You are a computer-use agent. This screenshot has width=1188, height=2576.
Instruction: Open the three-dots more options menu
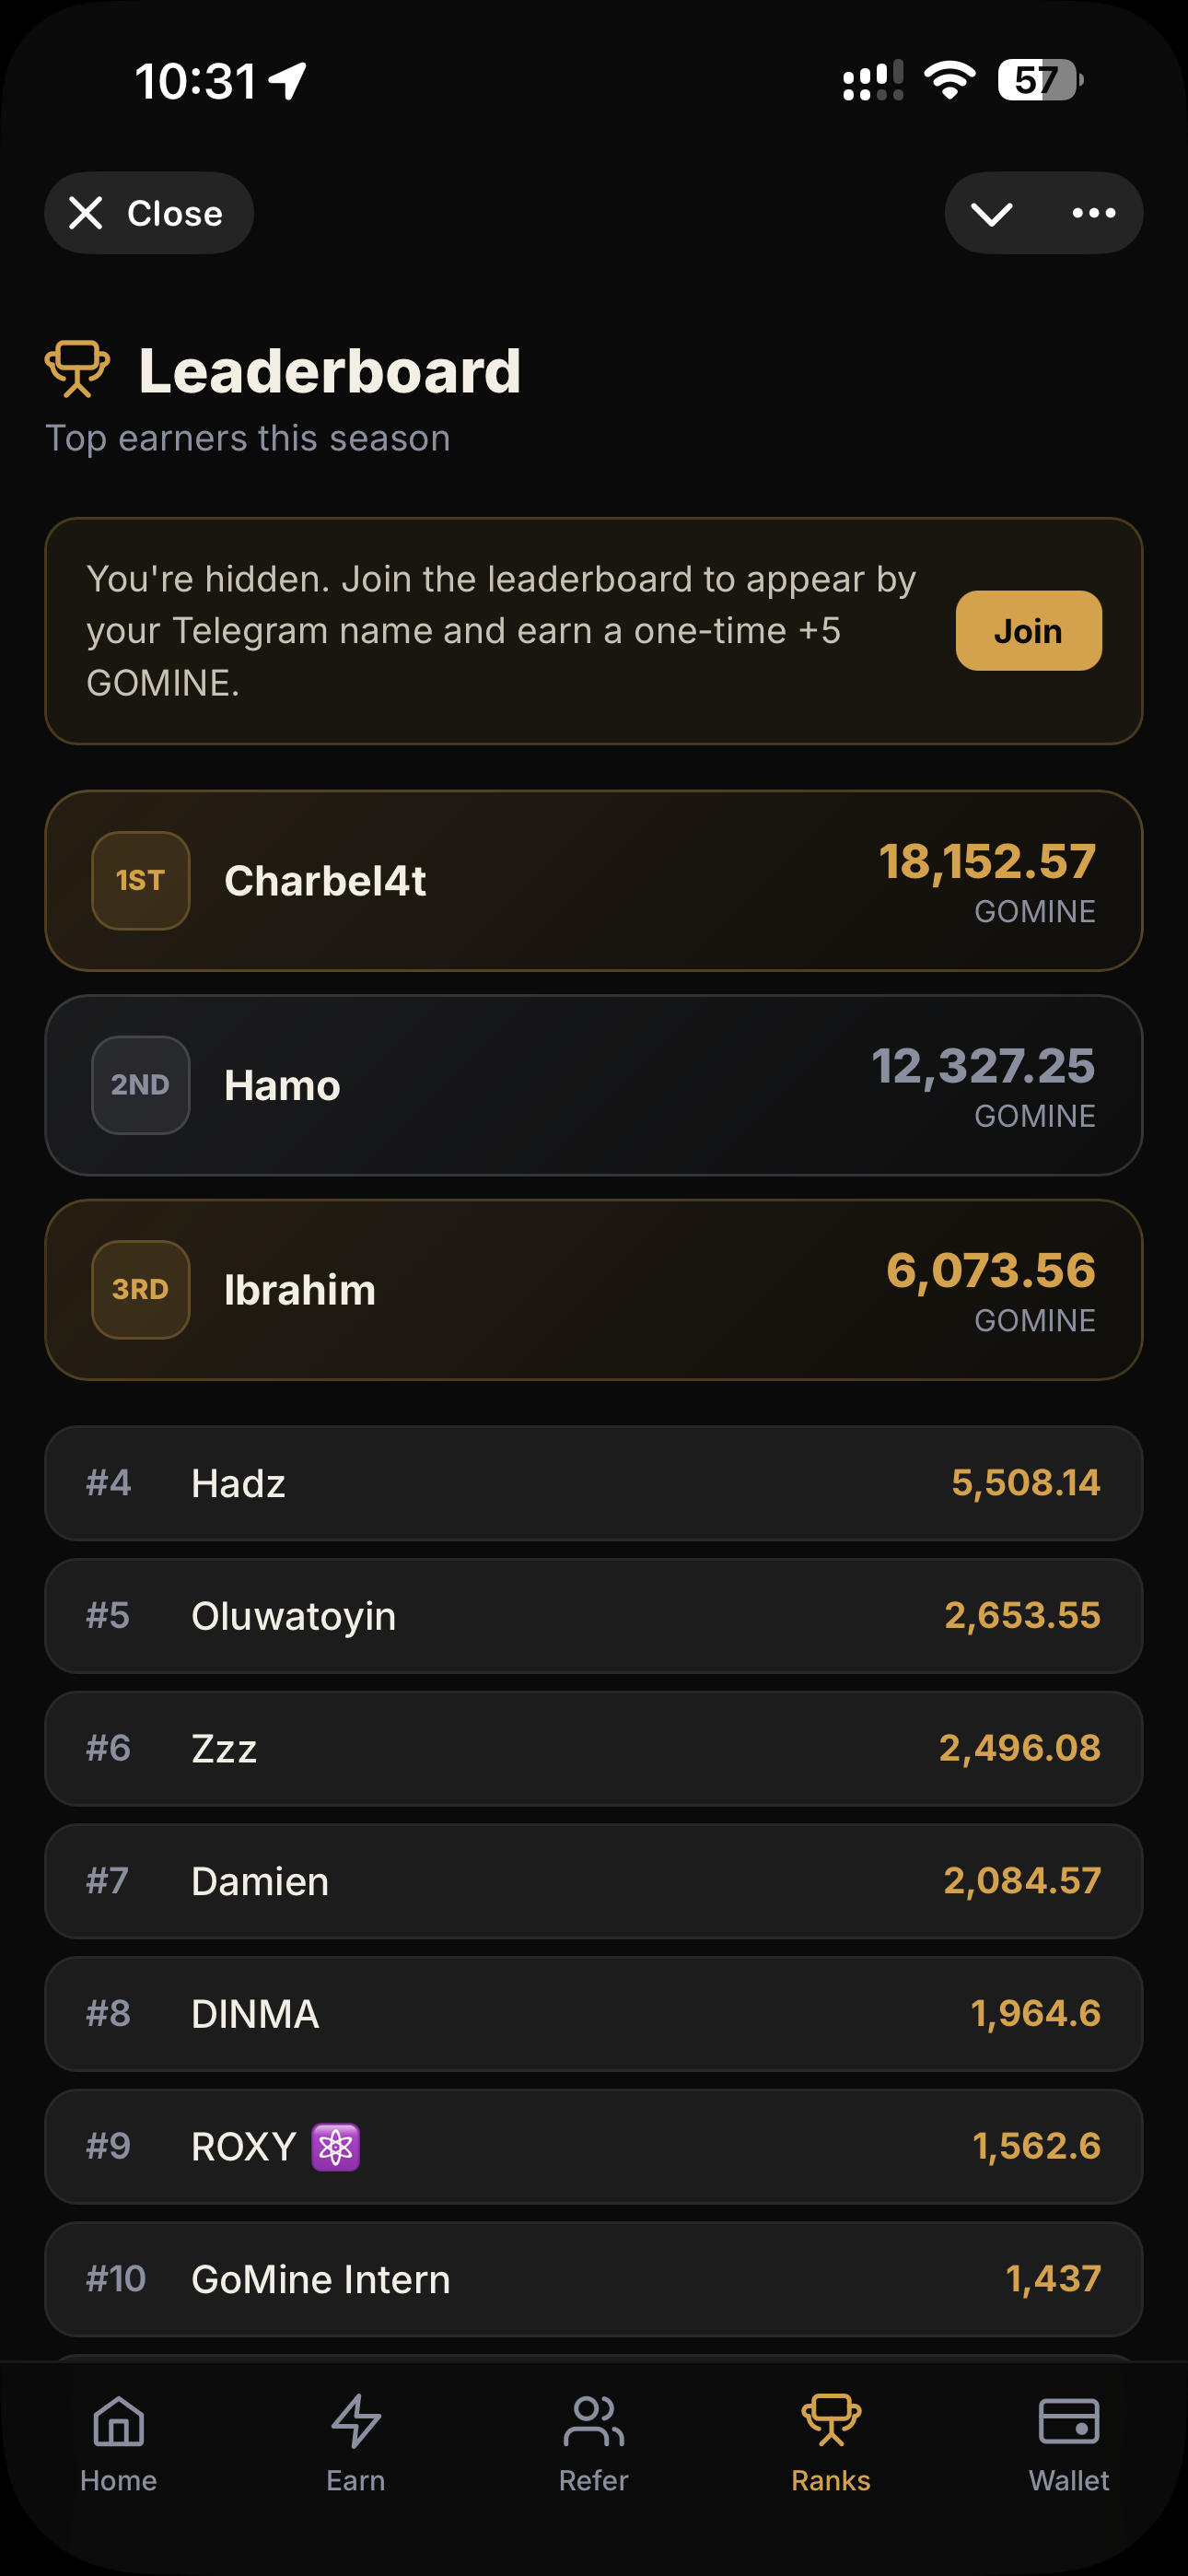click(1094, 213)
